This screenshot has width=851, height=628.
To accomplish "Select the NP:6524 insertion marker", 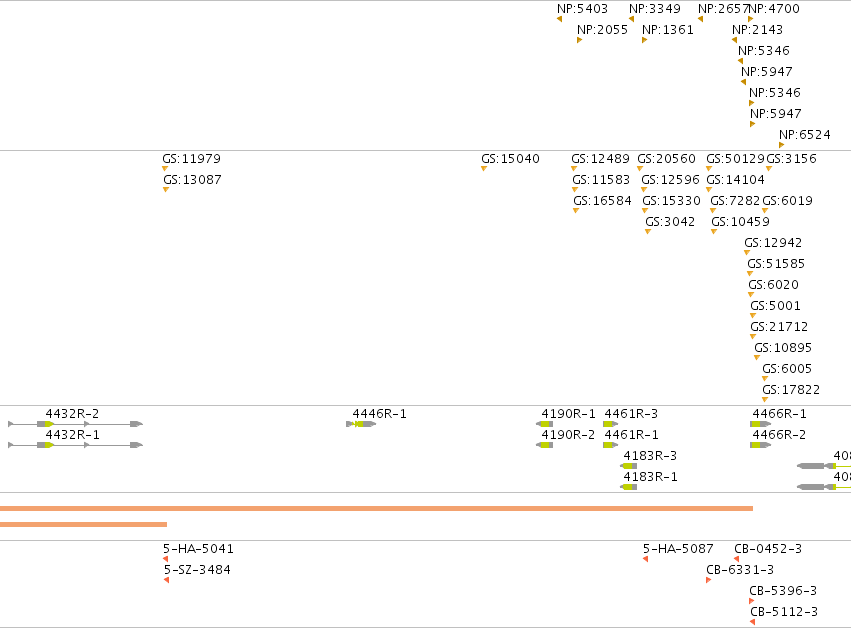I will click(x=782, y=145).
